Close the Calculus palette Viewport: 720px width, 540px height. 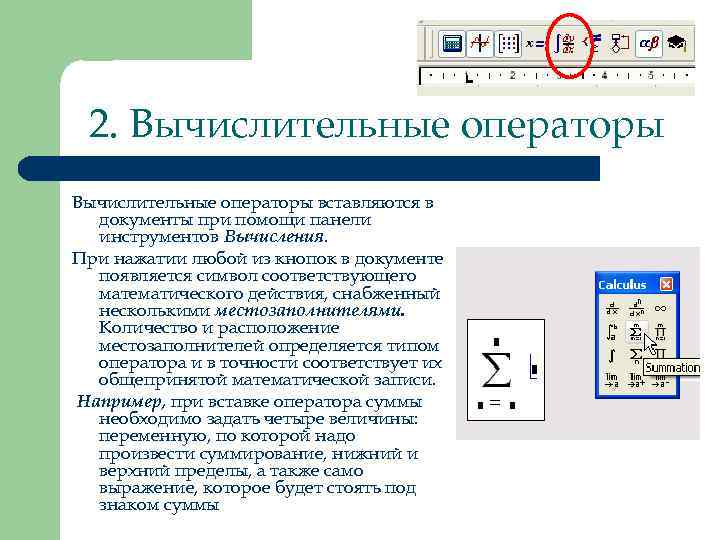tap(666, 285)
